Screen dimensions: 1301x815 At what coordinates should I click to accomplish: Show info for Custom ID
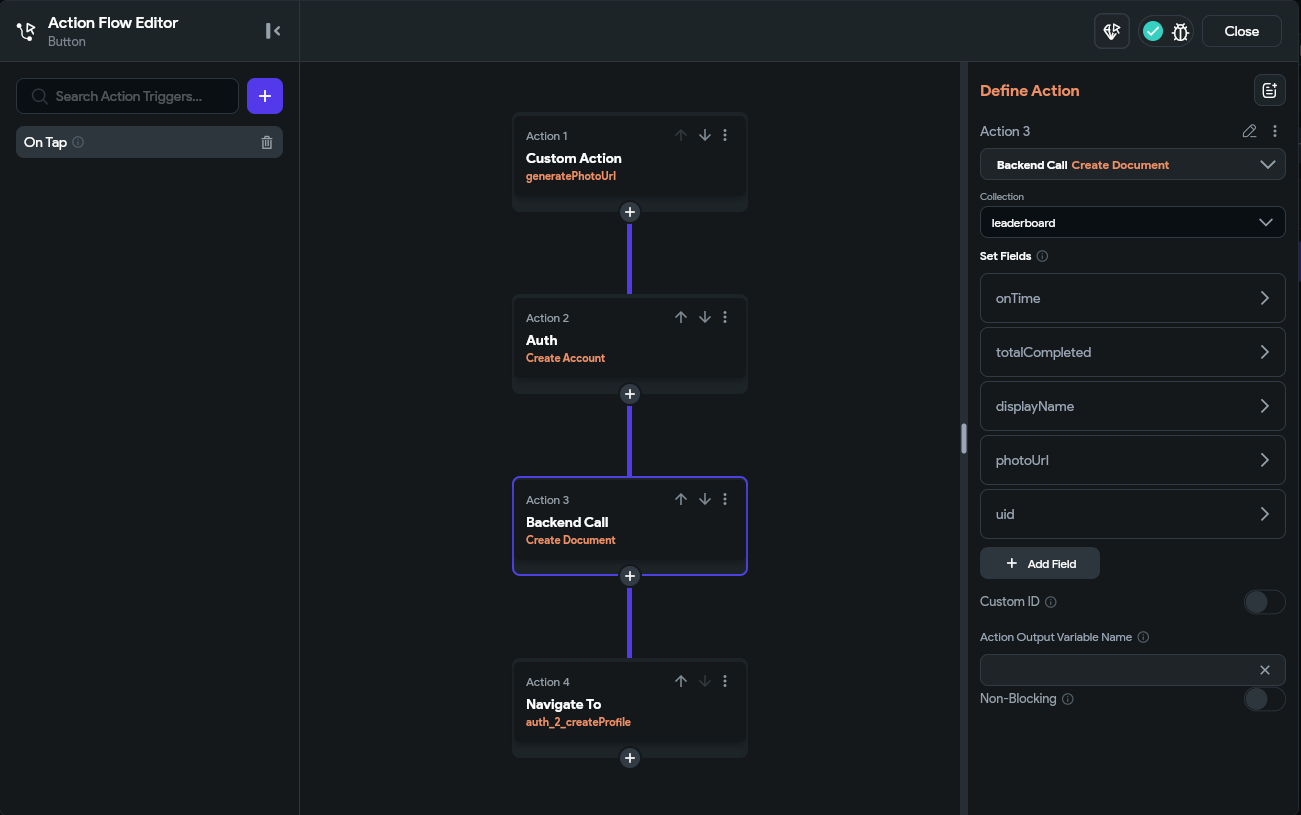1050,602
